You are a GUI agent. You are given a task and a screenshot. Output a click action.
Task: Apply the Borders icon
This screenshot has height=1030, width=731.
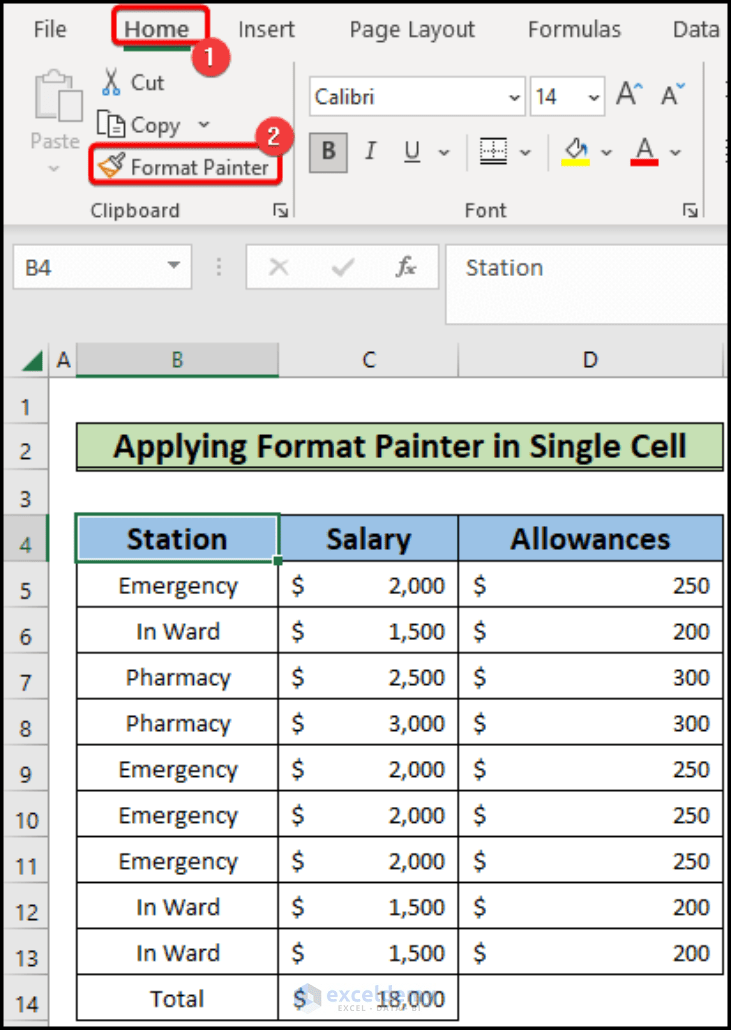493,152
